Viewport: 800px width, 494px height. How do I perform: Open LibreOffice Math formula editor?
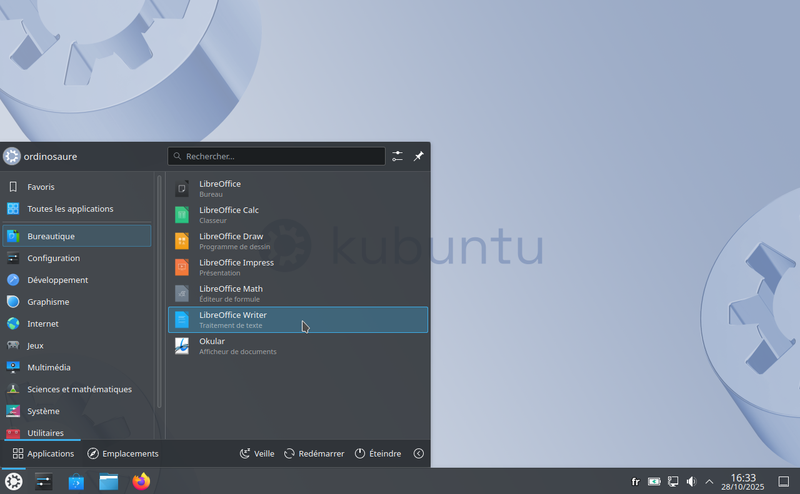(298, 293)
